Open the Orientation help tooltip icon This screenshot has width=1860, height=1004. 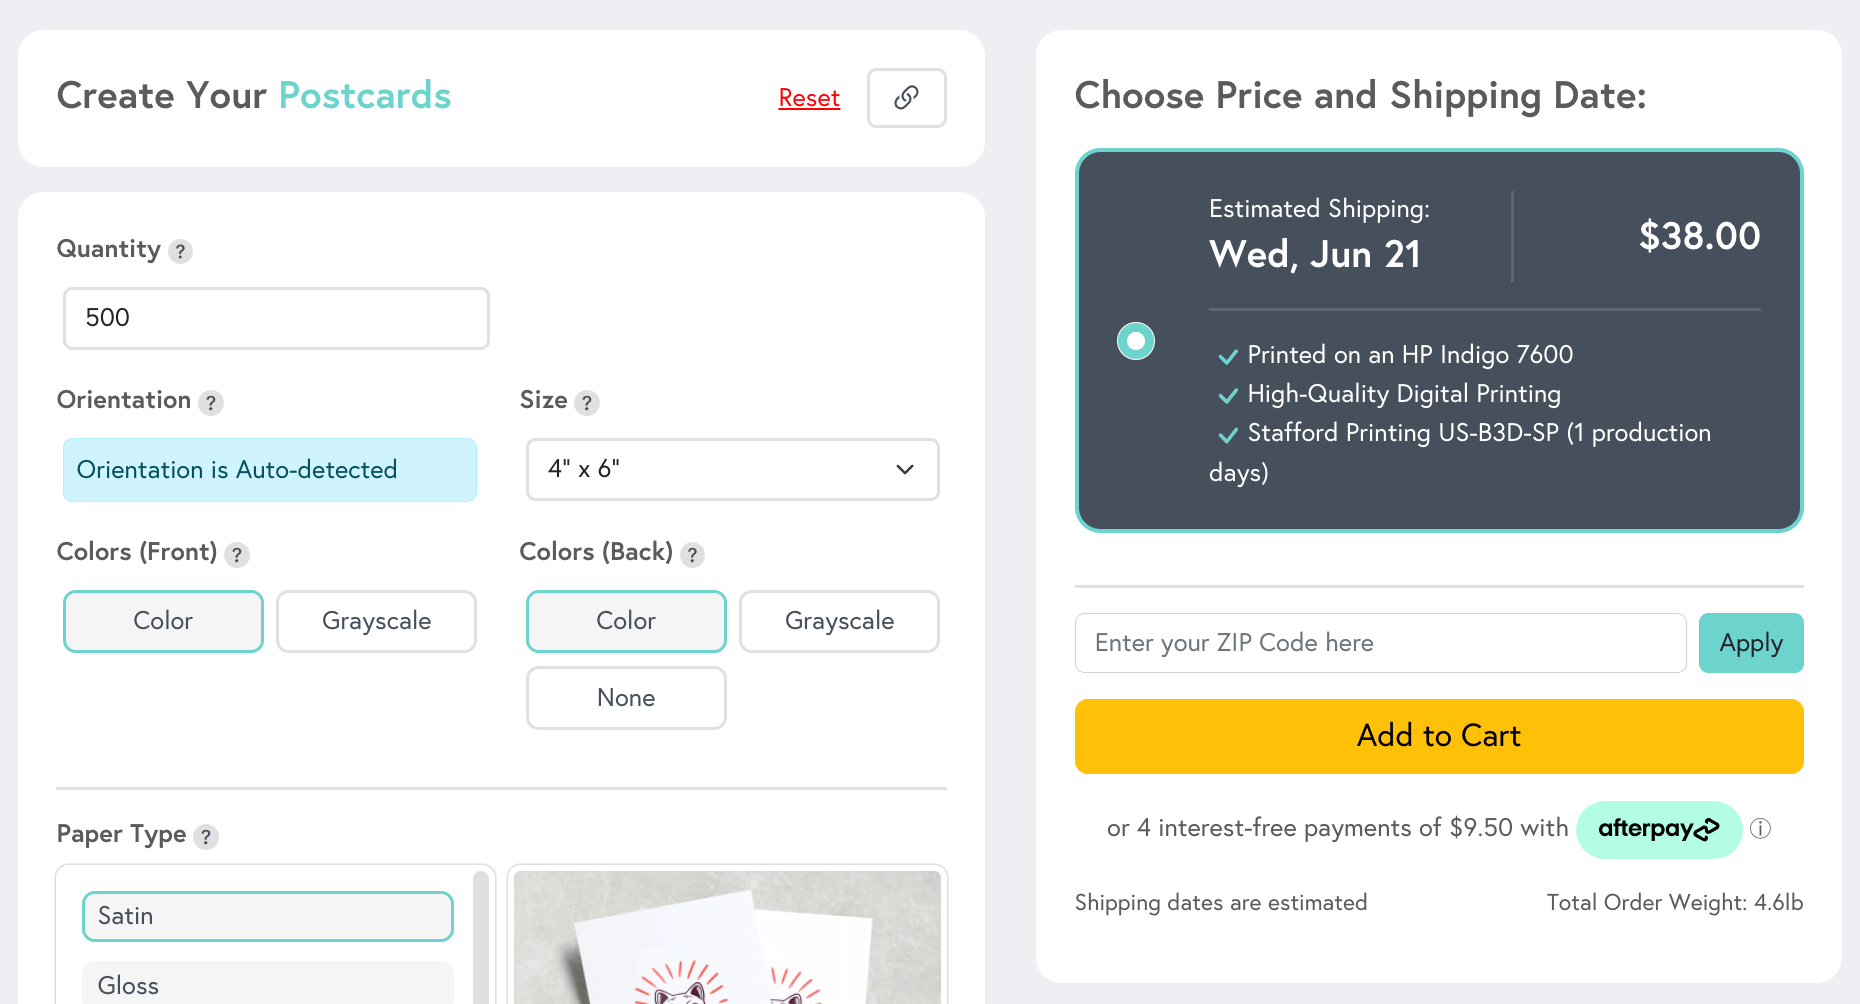coord(211,402)
